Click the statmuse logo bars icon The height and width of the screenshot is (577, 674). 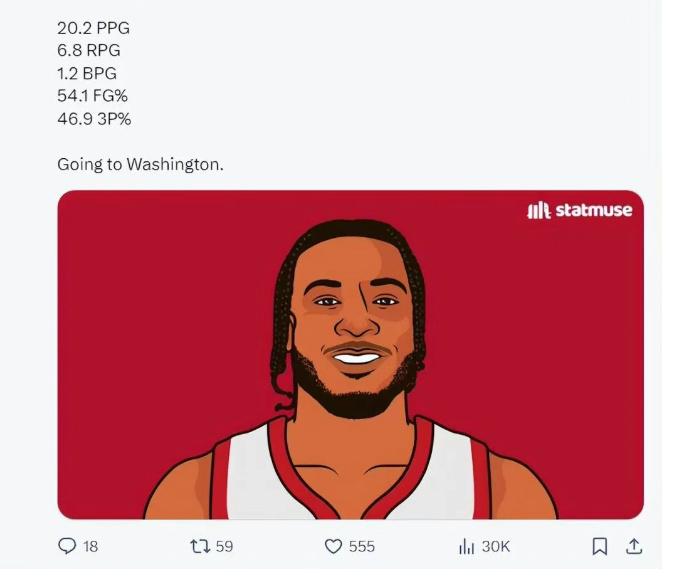click(x=539, y=210)
